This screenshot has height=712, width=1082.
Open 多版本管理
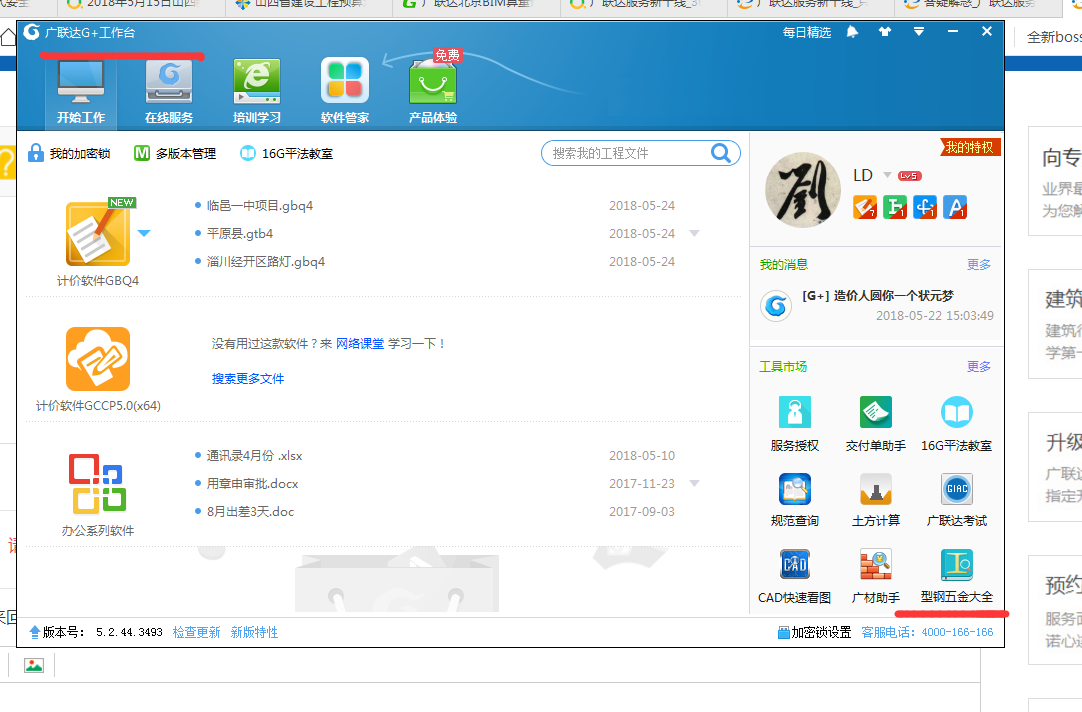[x=175, y=153]
